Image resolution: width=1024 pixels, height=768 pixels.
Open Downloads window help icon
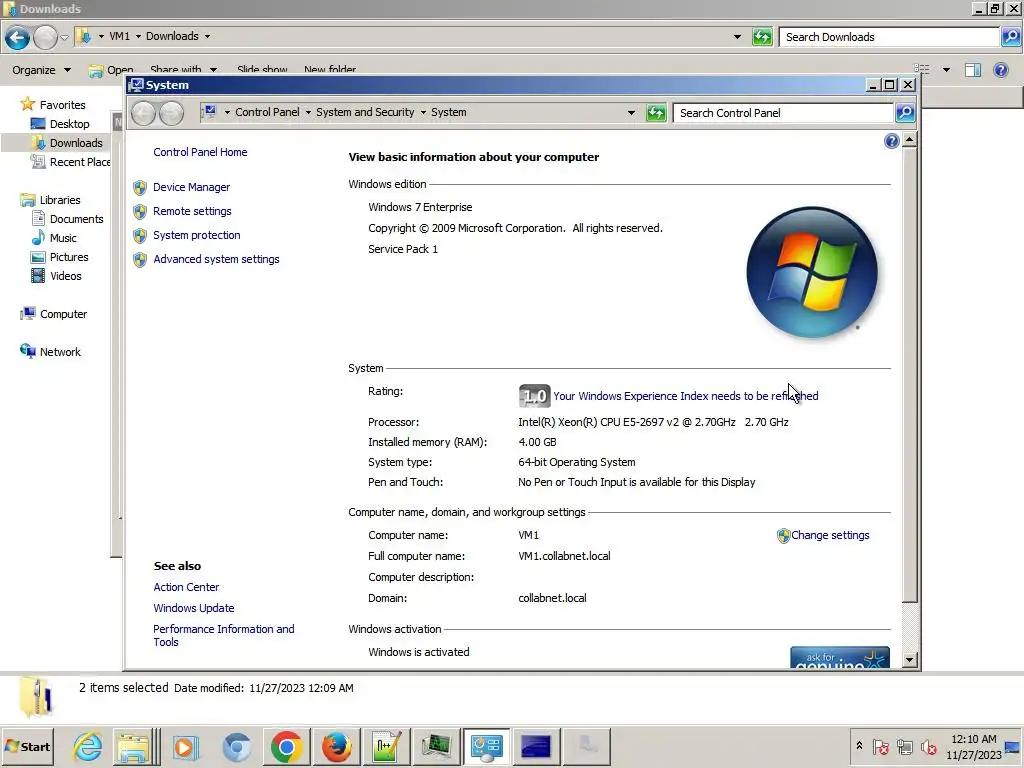click(x=1000, y=70)
